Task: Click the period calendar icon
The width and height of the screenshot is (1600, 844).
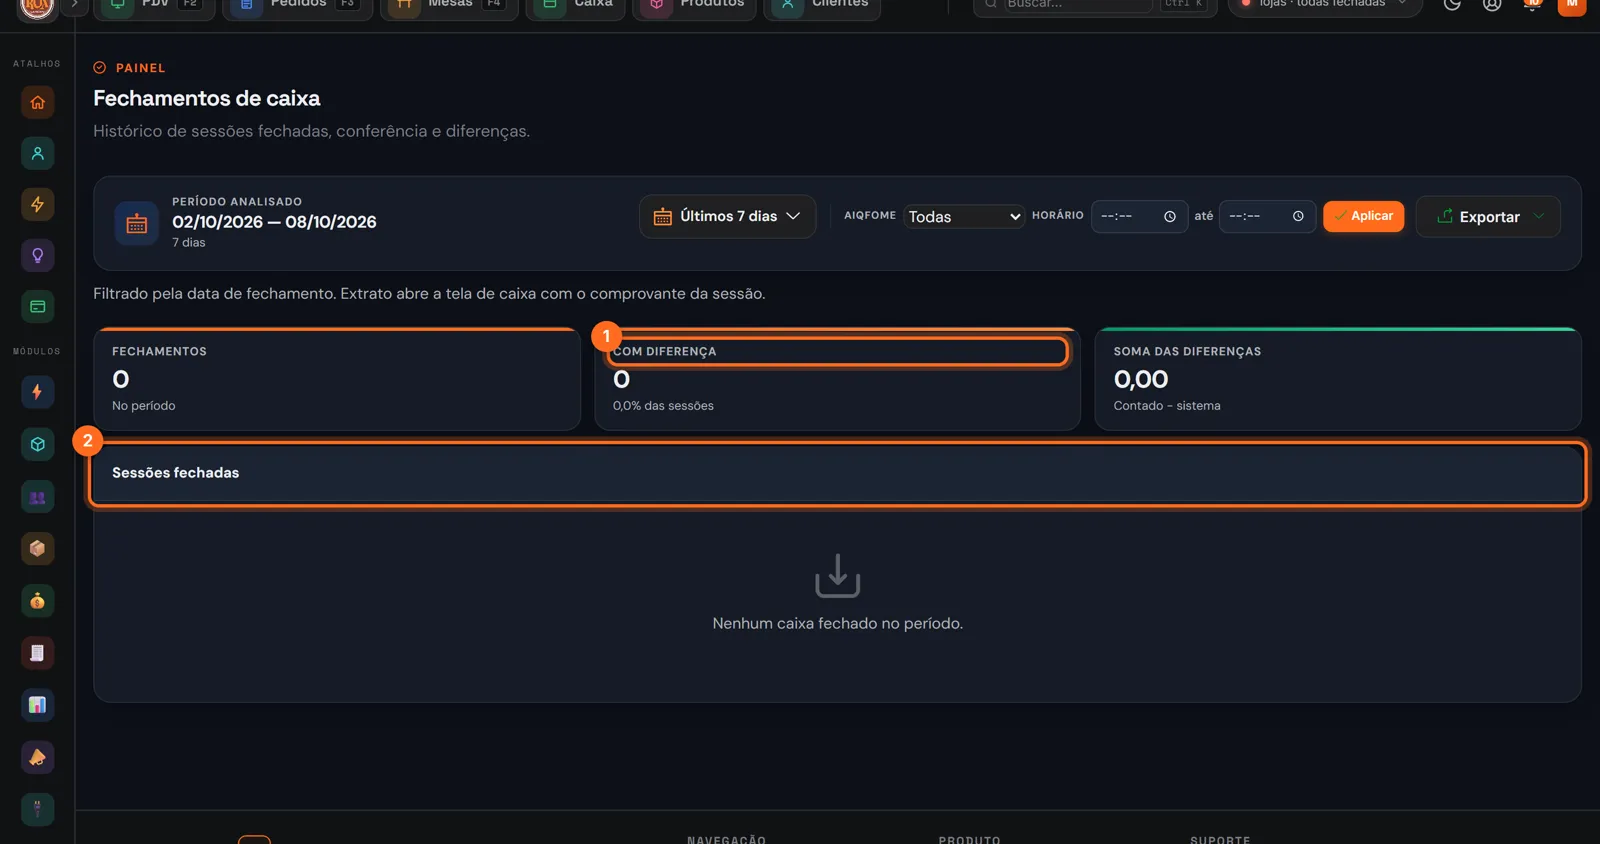Action: (x=137, y=224)
